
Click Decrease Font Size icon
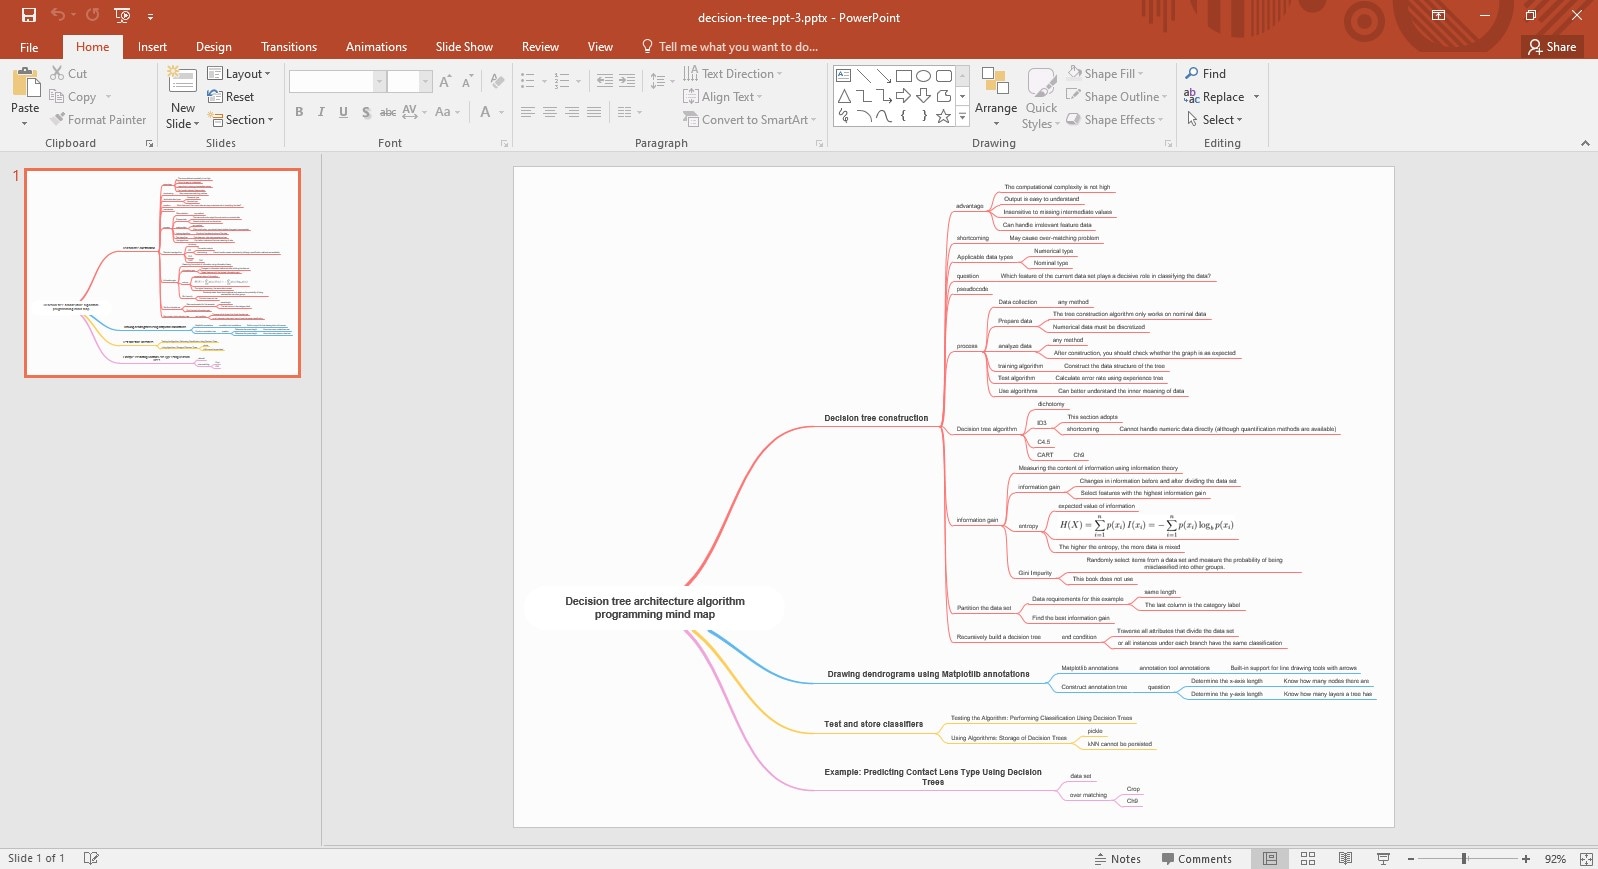tap(467, 82)
